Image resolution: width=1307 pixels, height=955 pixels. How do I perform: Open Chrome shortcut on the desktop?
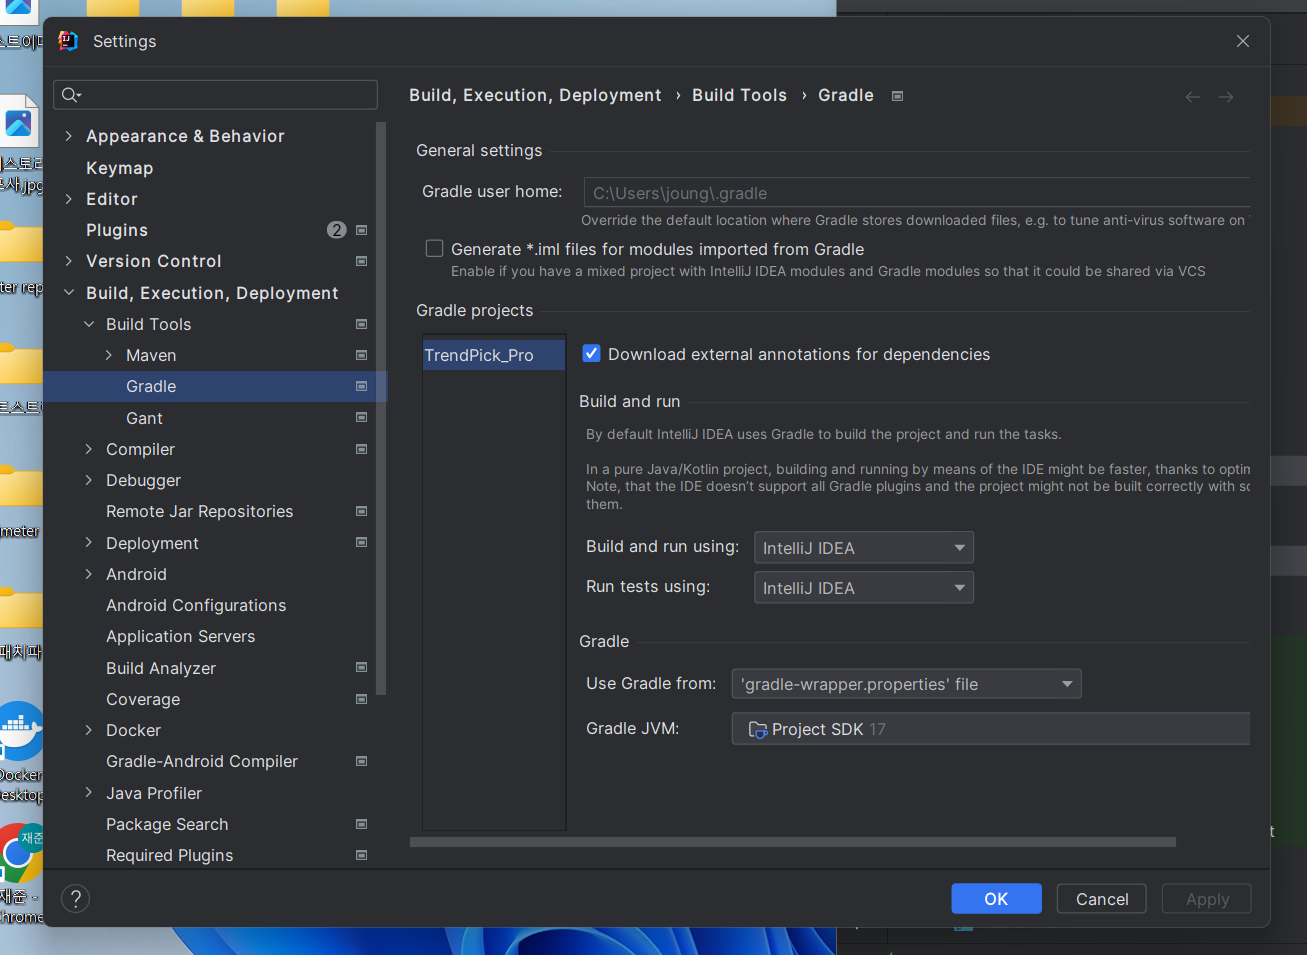coord(20,870)
